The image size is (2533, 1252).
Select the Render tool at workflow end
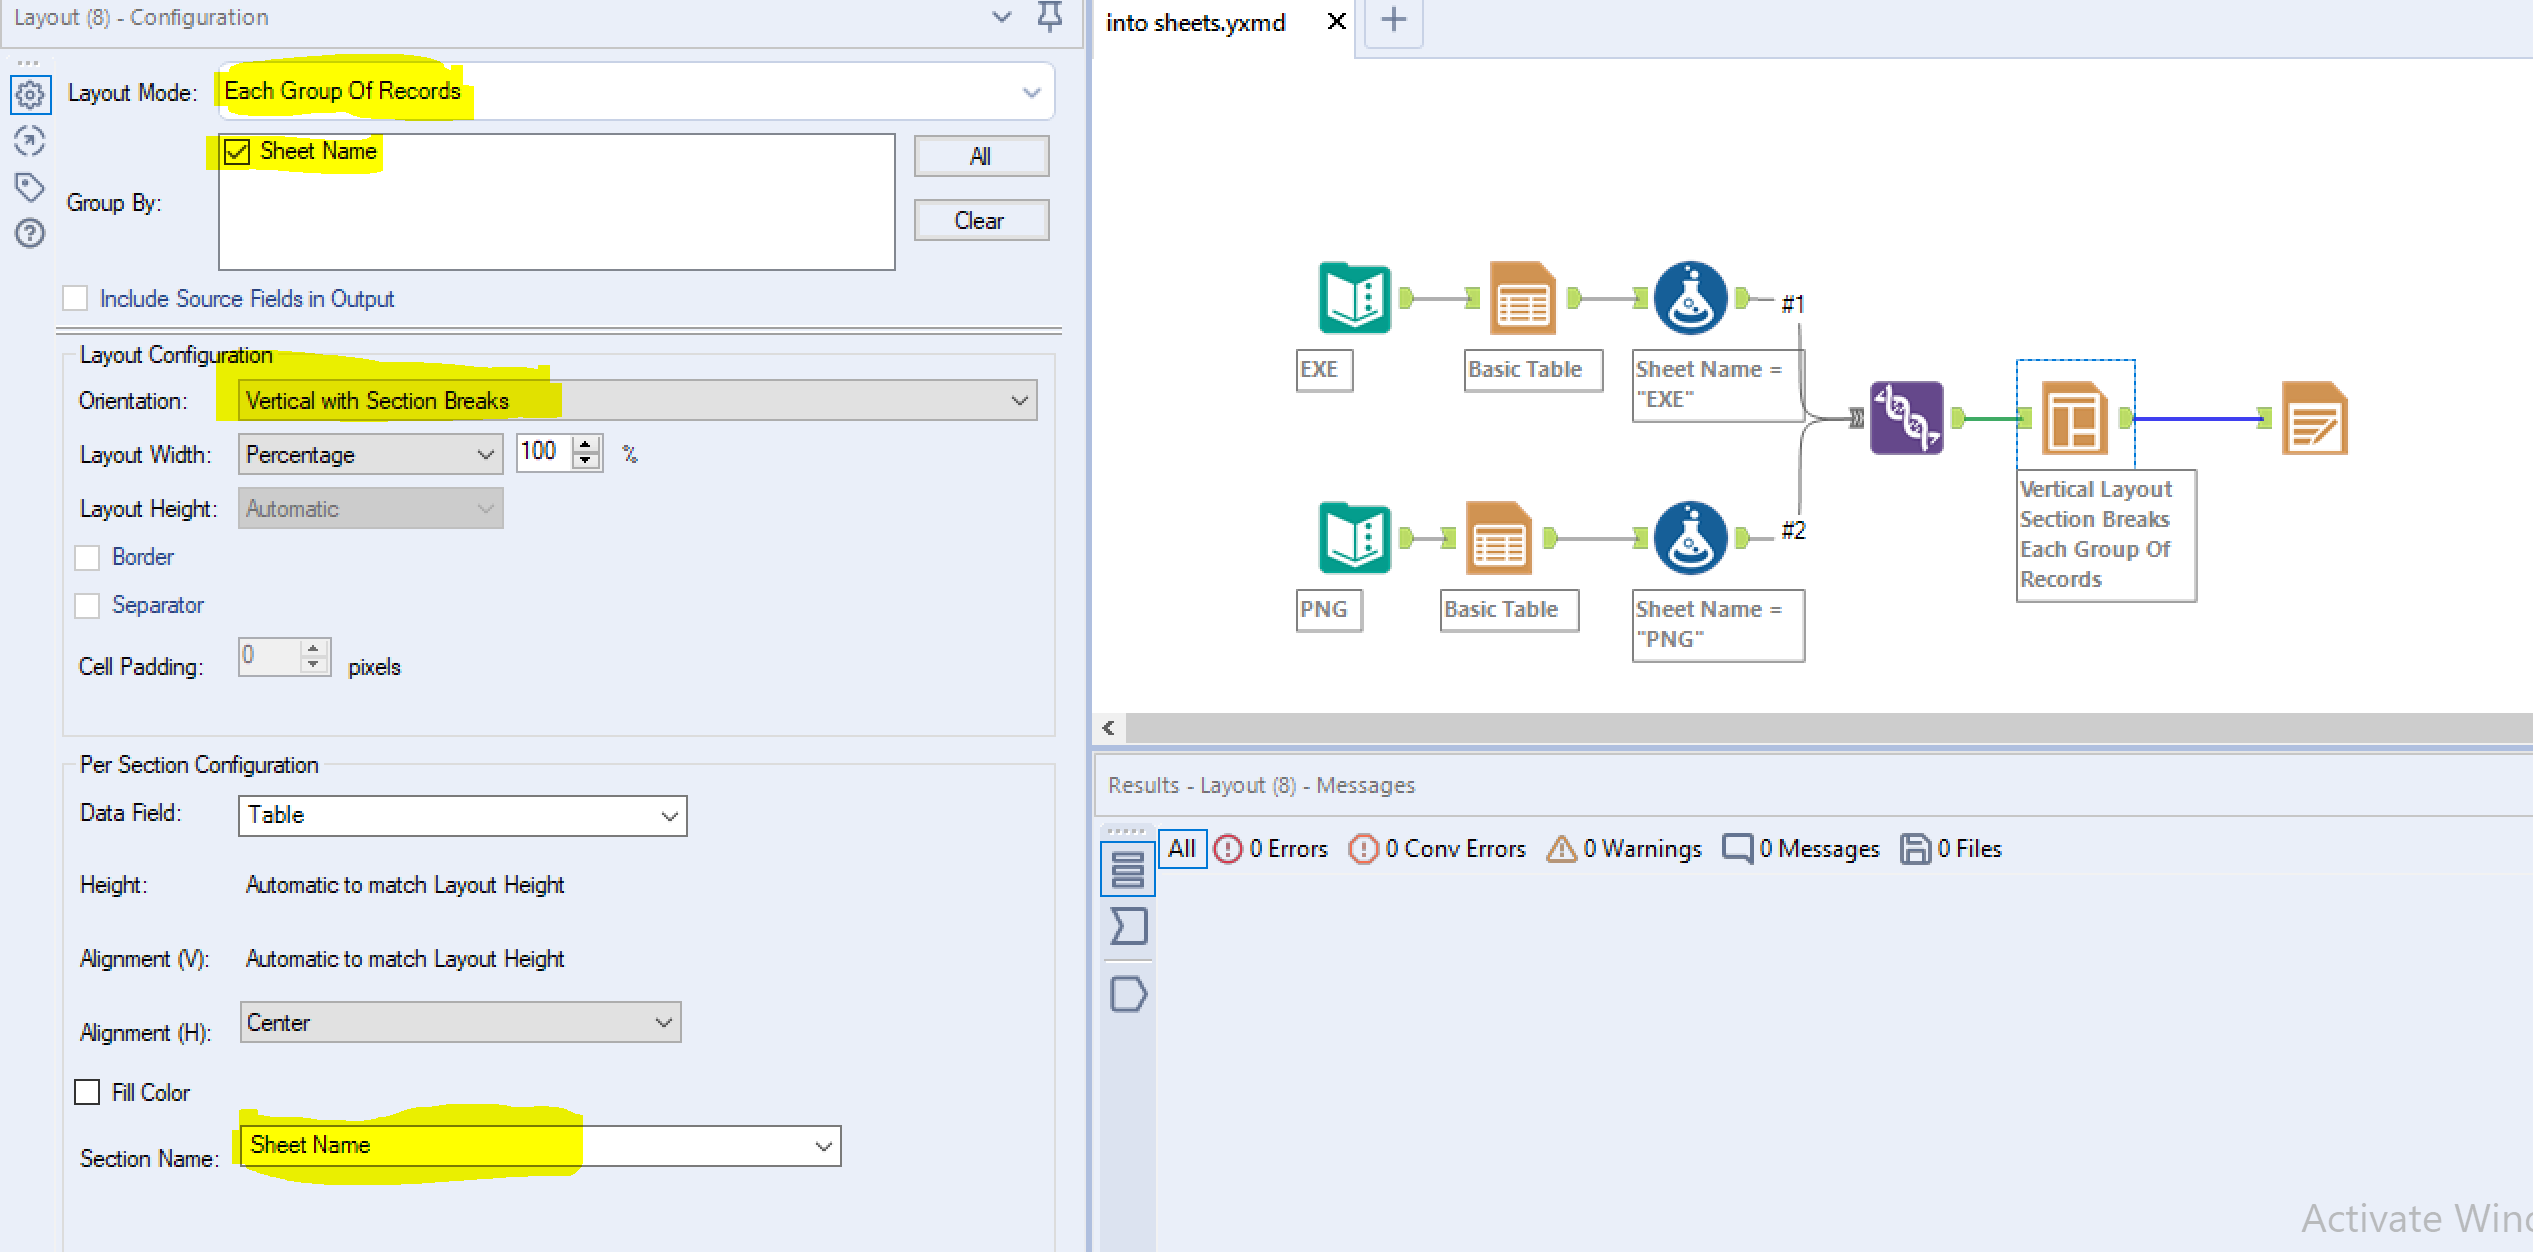[2313, 418]
